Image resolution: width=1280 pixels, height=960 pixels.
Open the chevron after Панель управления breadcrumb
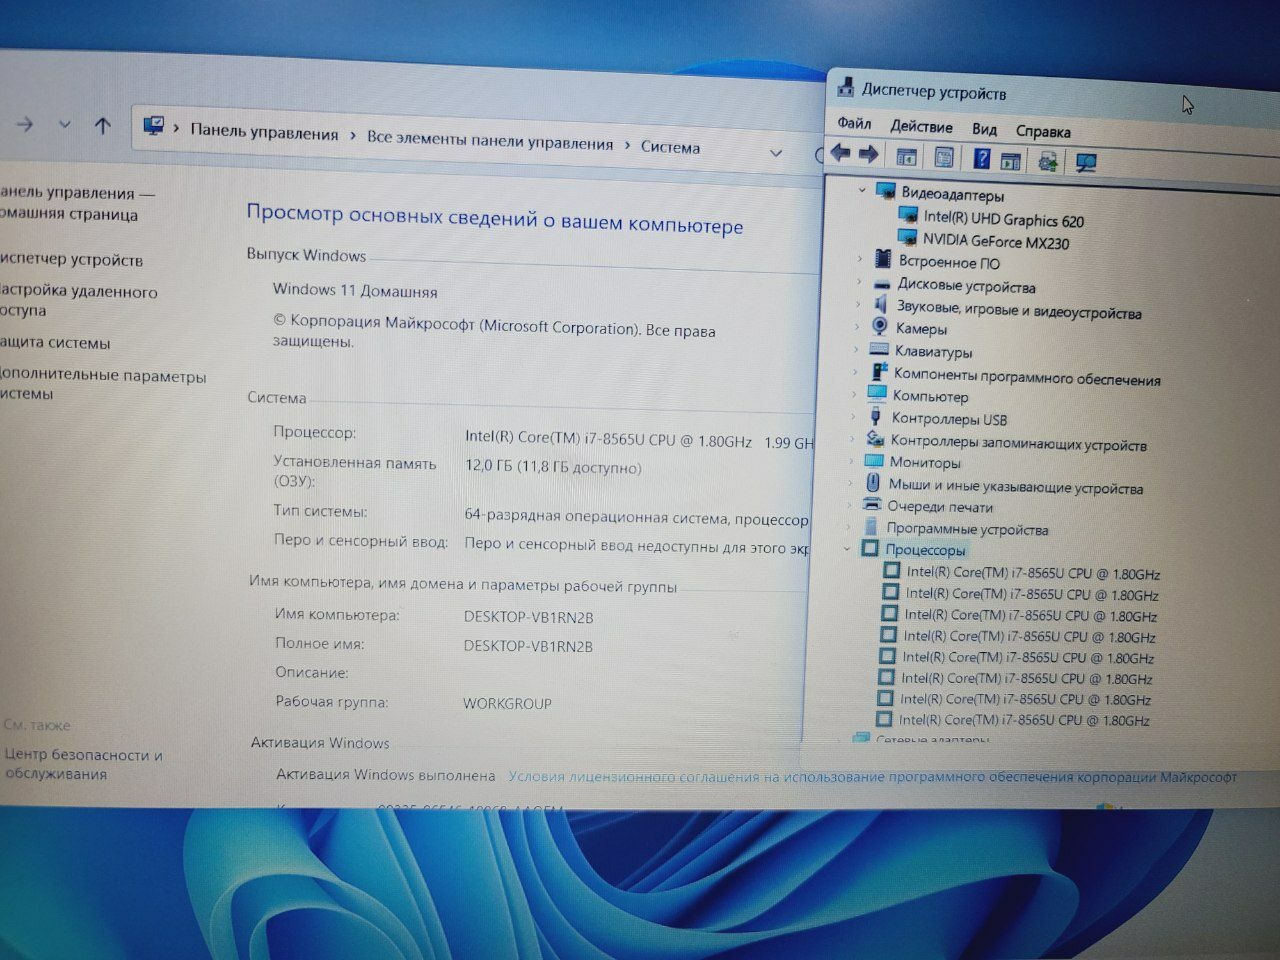click(x=353, y=135)
